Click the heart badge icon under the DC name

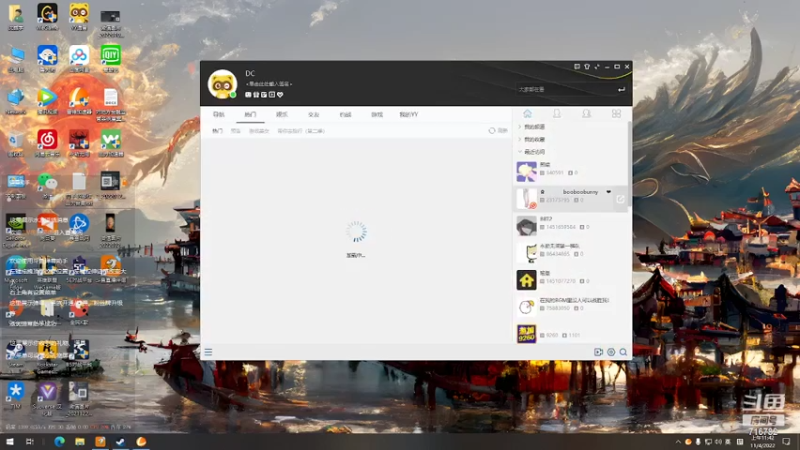click(280, 95)
